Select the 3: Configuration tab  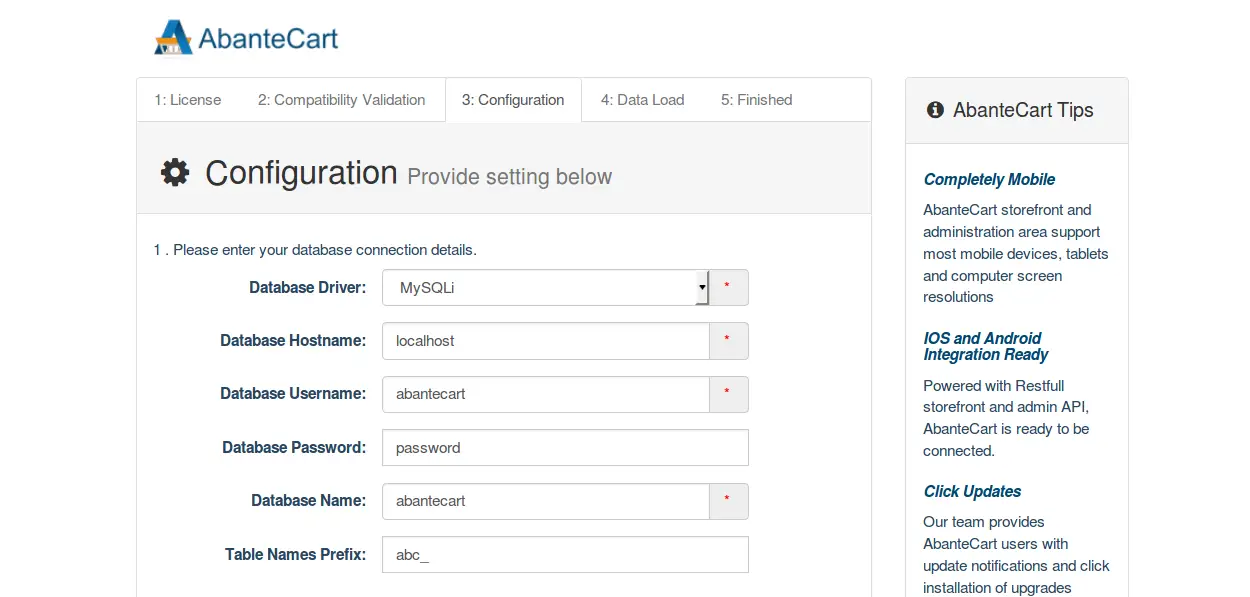pos(513,100)
